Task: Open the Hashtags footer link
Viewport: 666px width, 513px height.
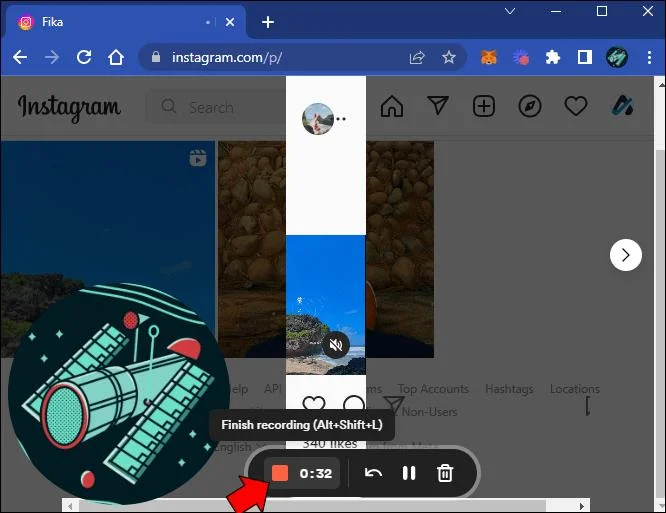Action: point(509,389)
